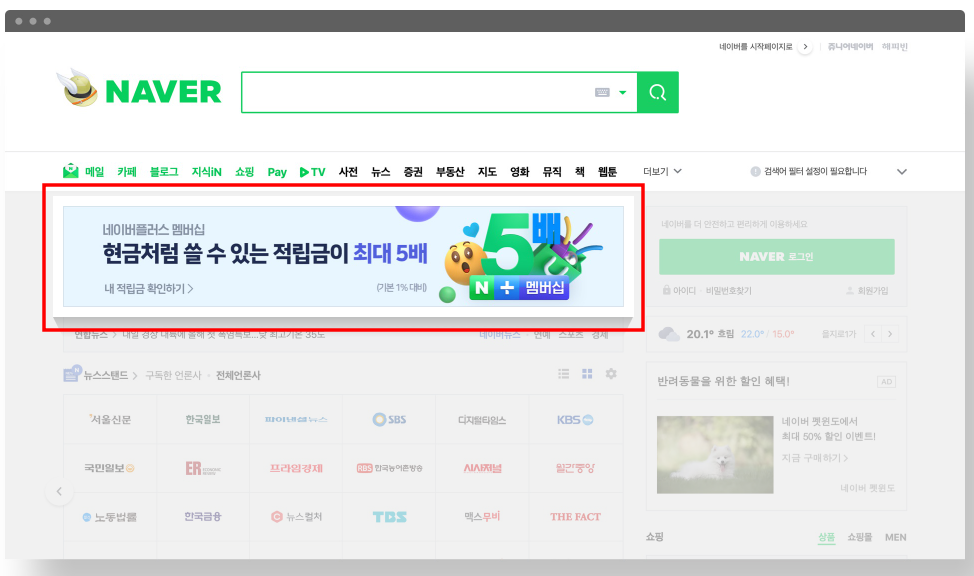The height and width of the screenshot is (576, 974).
Task: Open 국민일보 publisher tile
Action: point(110,468)
